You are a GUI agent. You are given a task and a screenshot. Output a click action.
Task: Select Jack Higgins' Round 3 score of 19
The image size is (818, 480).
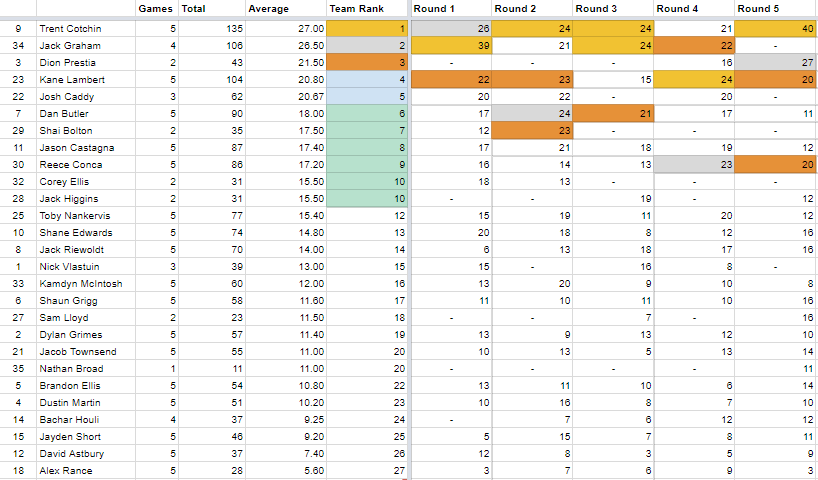pyautogui.click(x=613, y=199)
